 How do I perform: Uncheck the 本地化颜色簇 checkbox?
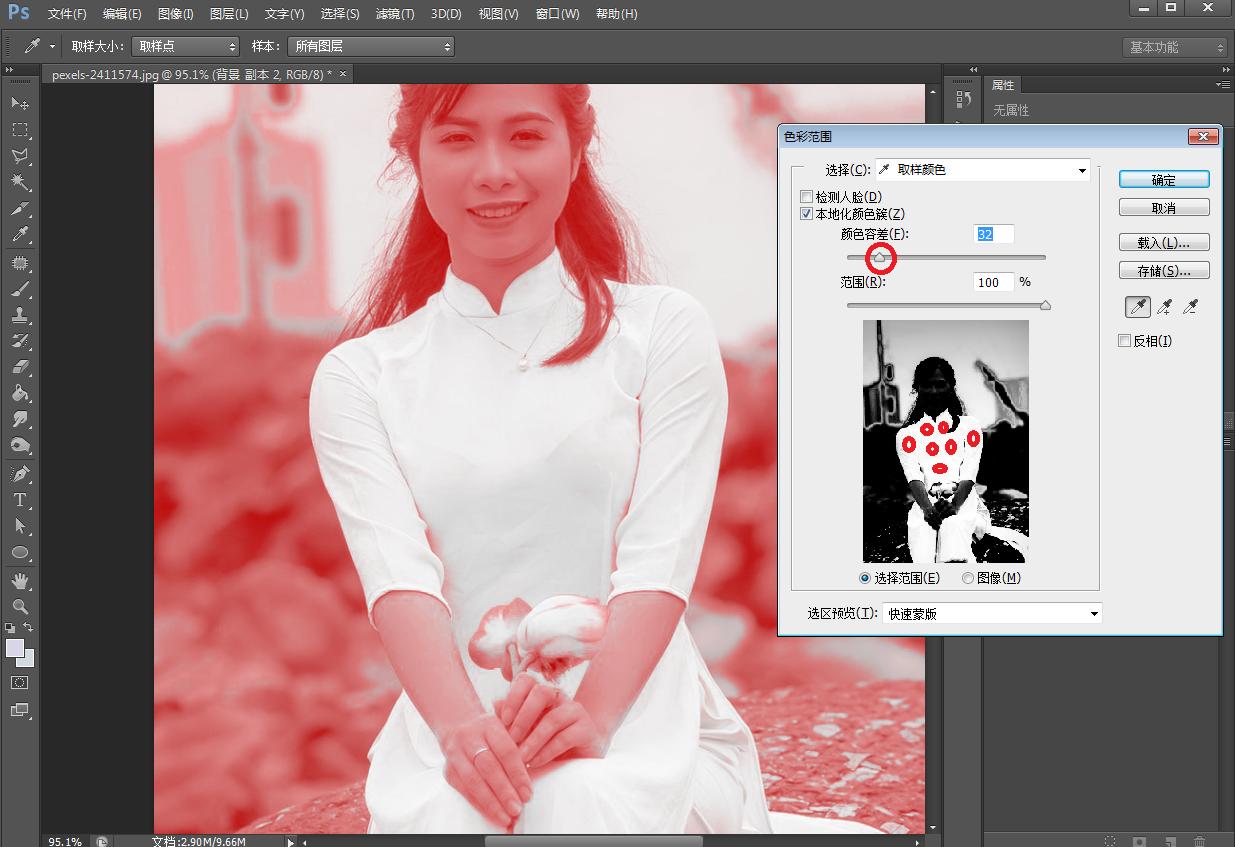tap(807, 214)
